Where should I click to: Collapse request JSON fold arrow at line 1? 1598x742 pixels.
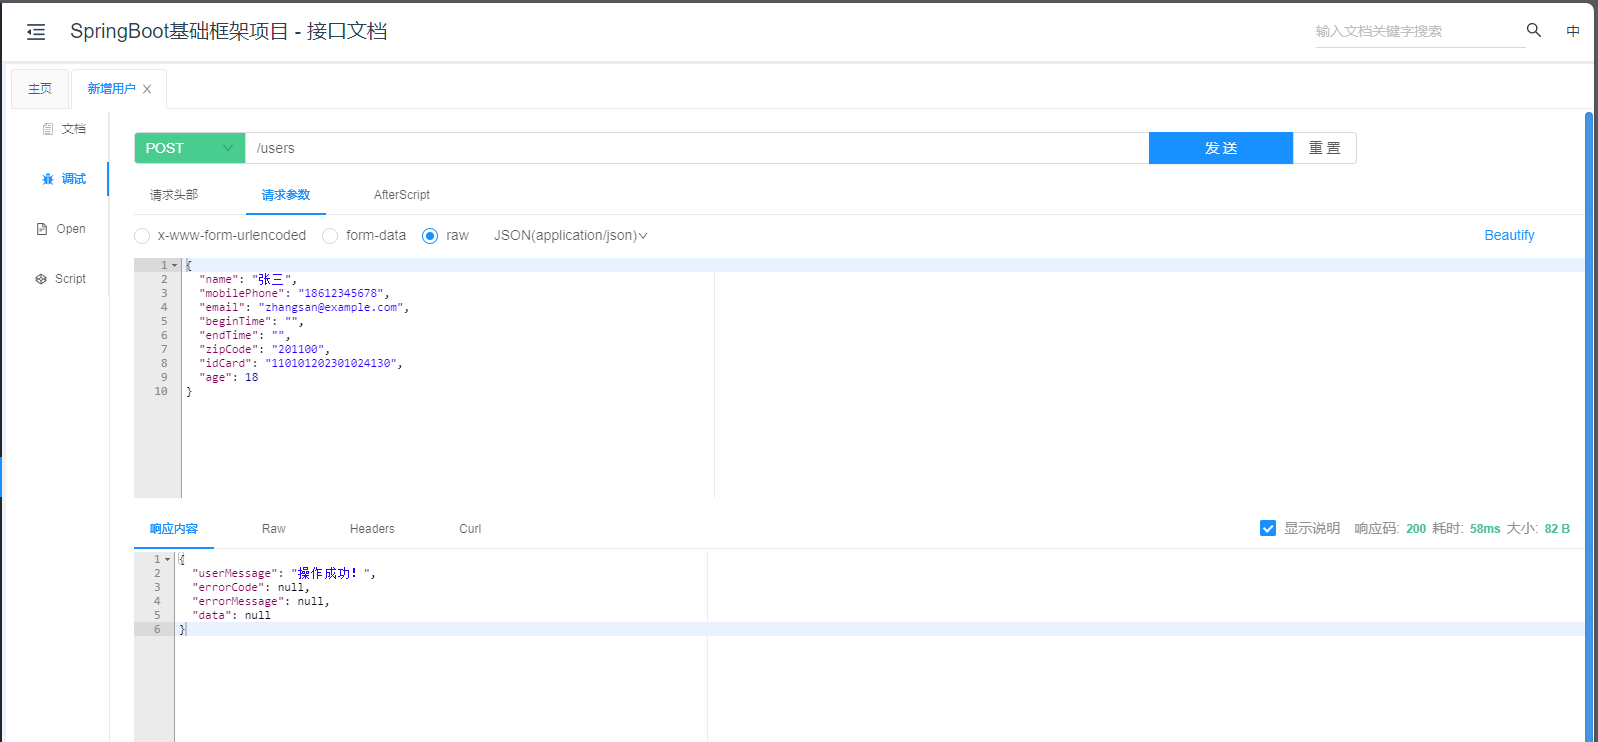175,265
